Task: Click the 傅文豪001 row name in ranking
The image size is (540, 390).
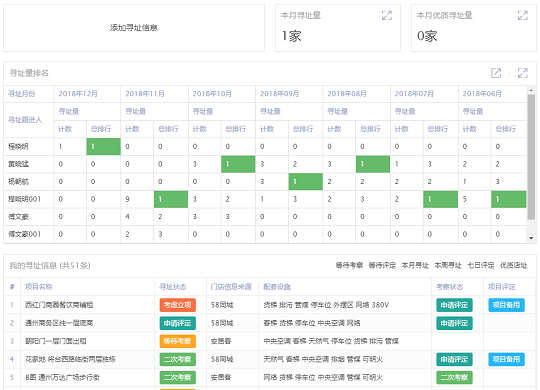Action: click(24, 234)
